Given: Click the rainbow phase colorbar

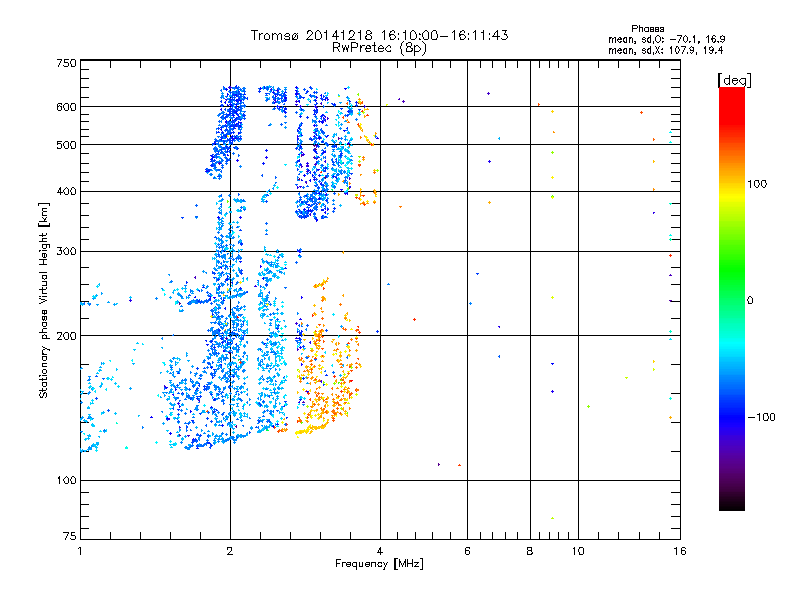Looking at the screenshot, I should tap(732, 298).
